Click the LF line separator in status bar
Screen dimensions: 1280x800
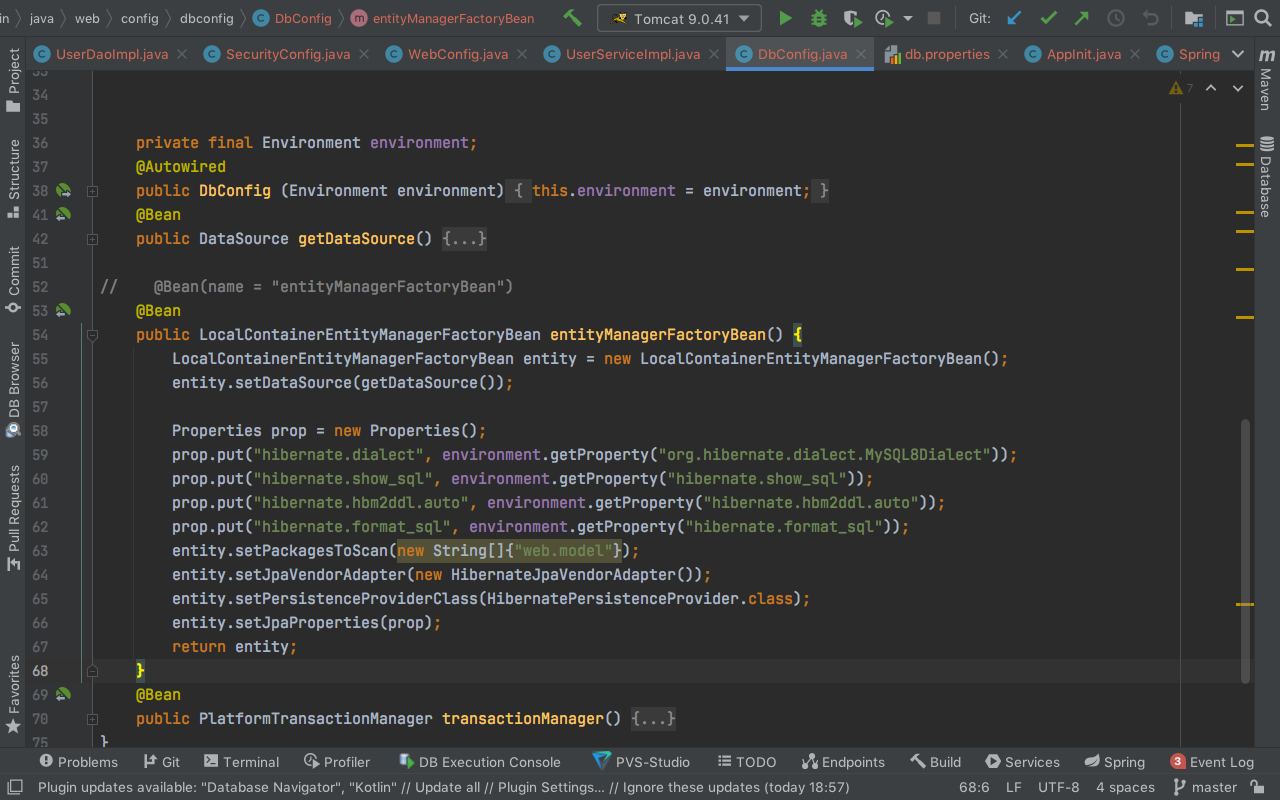[1013, 787]
